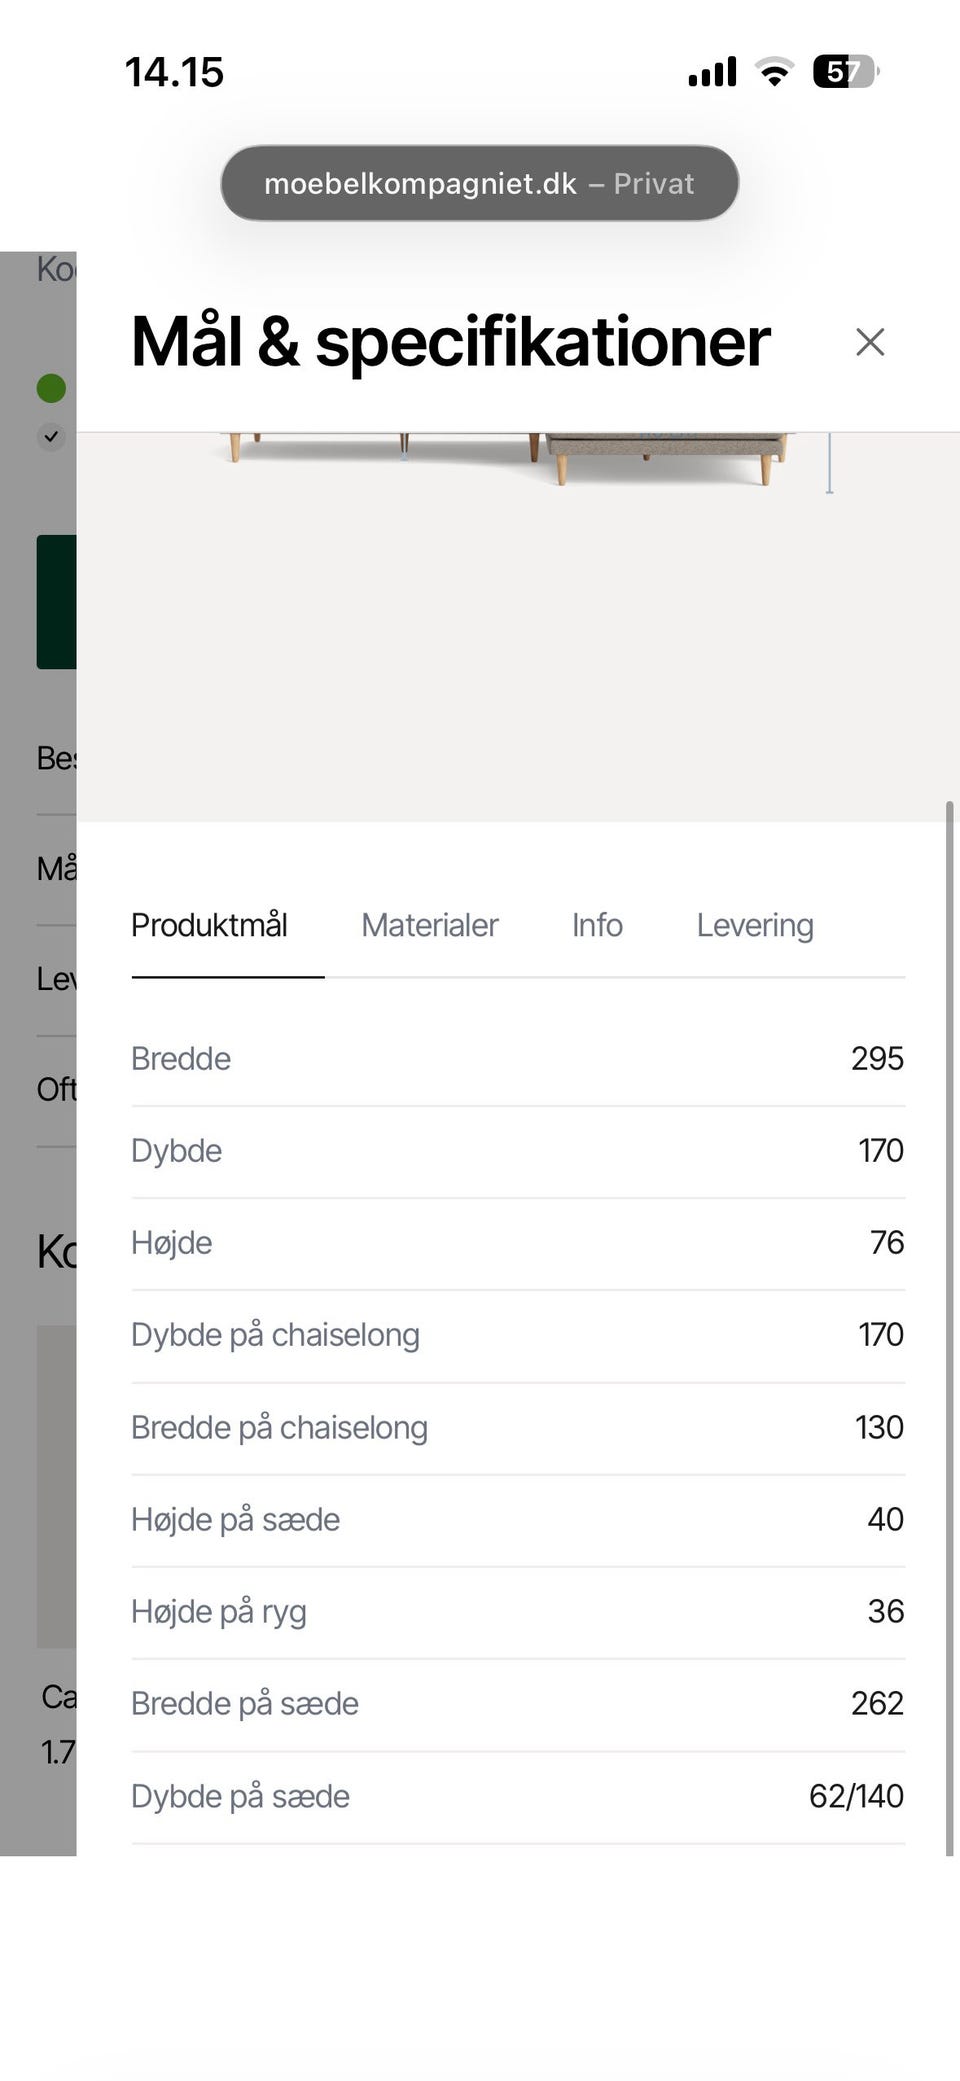The width and height of the screenshot is (960, 2081).
Task: Select the Dybde på sæde 62/140 row
Action: click(518, 1797)
